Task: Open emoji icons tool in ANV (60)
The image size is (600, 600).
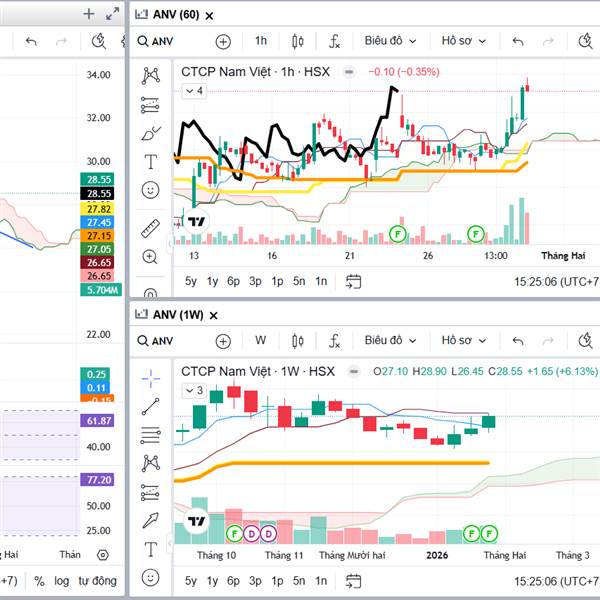Action: 150,190
